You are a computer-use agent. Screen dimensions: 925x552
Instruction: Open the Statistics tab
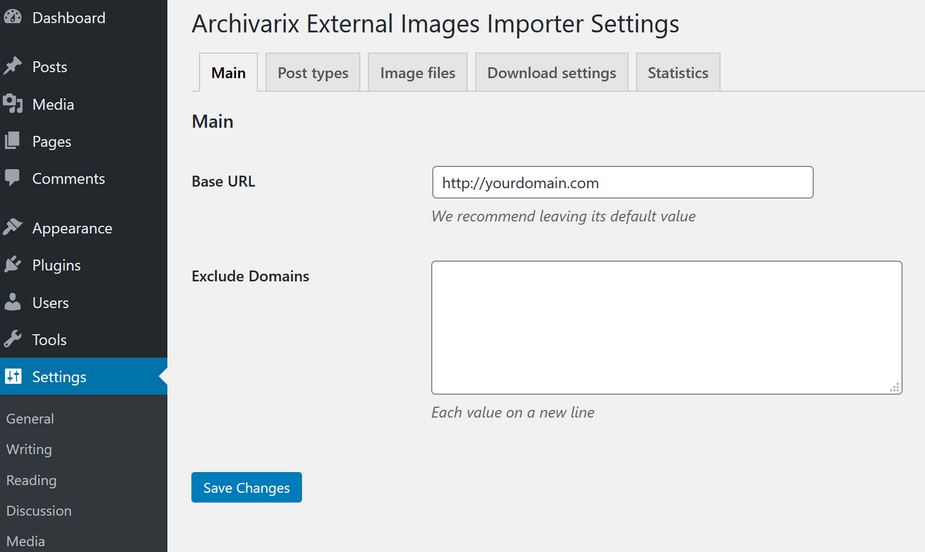678,73
